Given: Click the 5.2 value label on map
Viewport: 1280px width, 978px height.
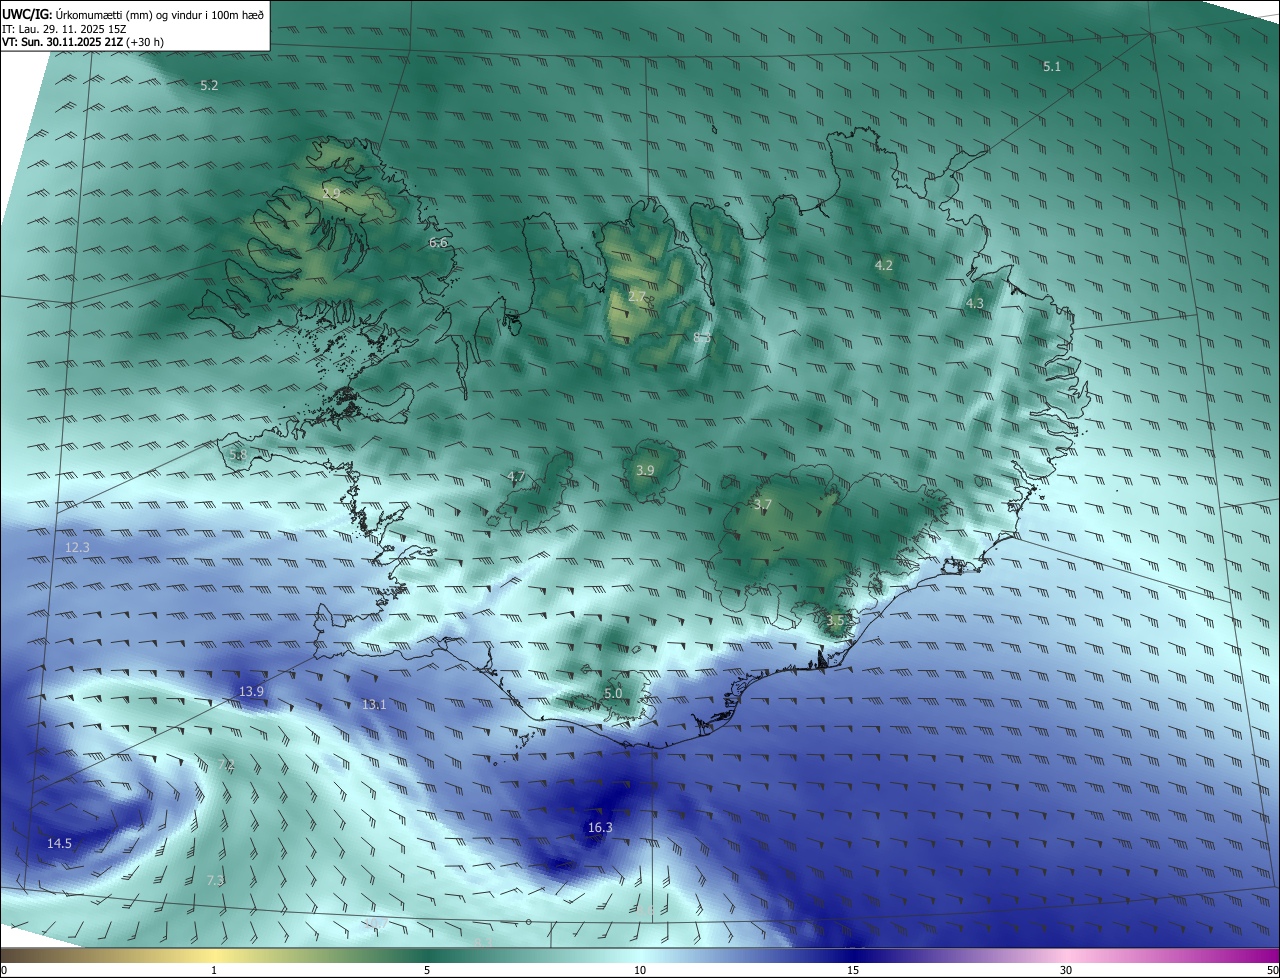Looking at the screenshot, I should click(x=209, y=86).
